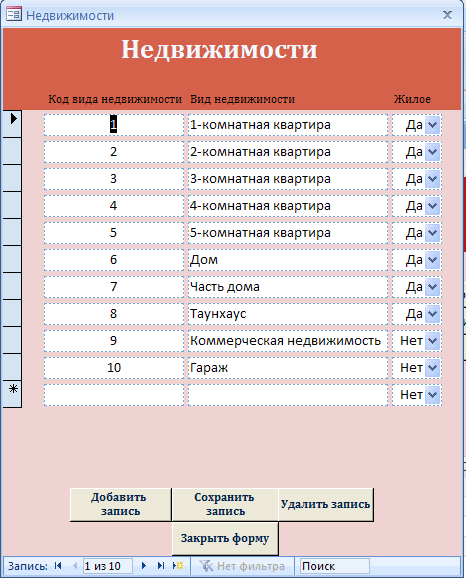This screenshot has width=466, height=578.
Task: Click the 'Недвижимости' form header title
Action: coord(219,49)
